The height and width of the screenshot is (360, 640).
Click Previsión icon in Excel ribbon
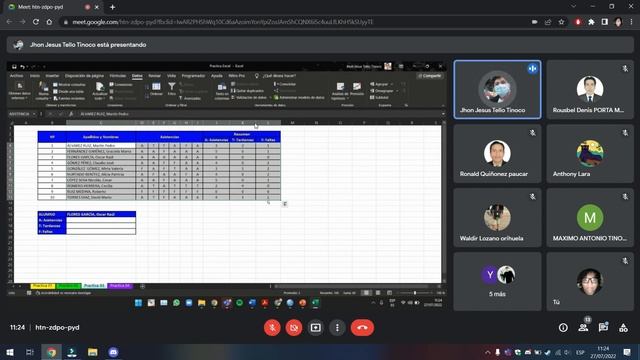tap(357, 89)
